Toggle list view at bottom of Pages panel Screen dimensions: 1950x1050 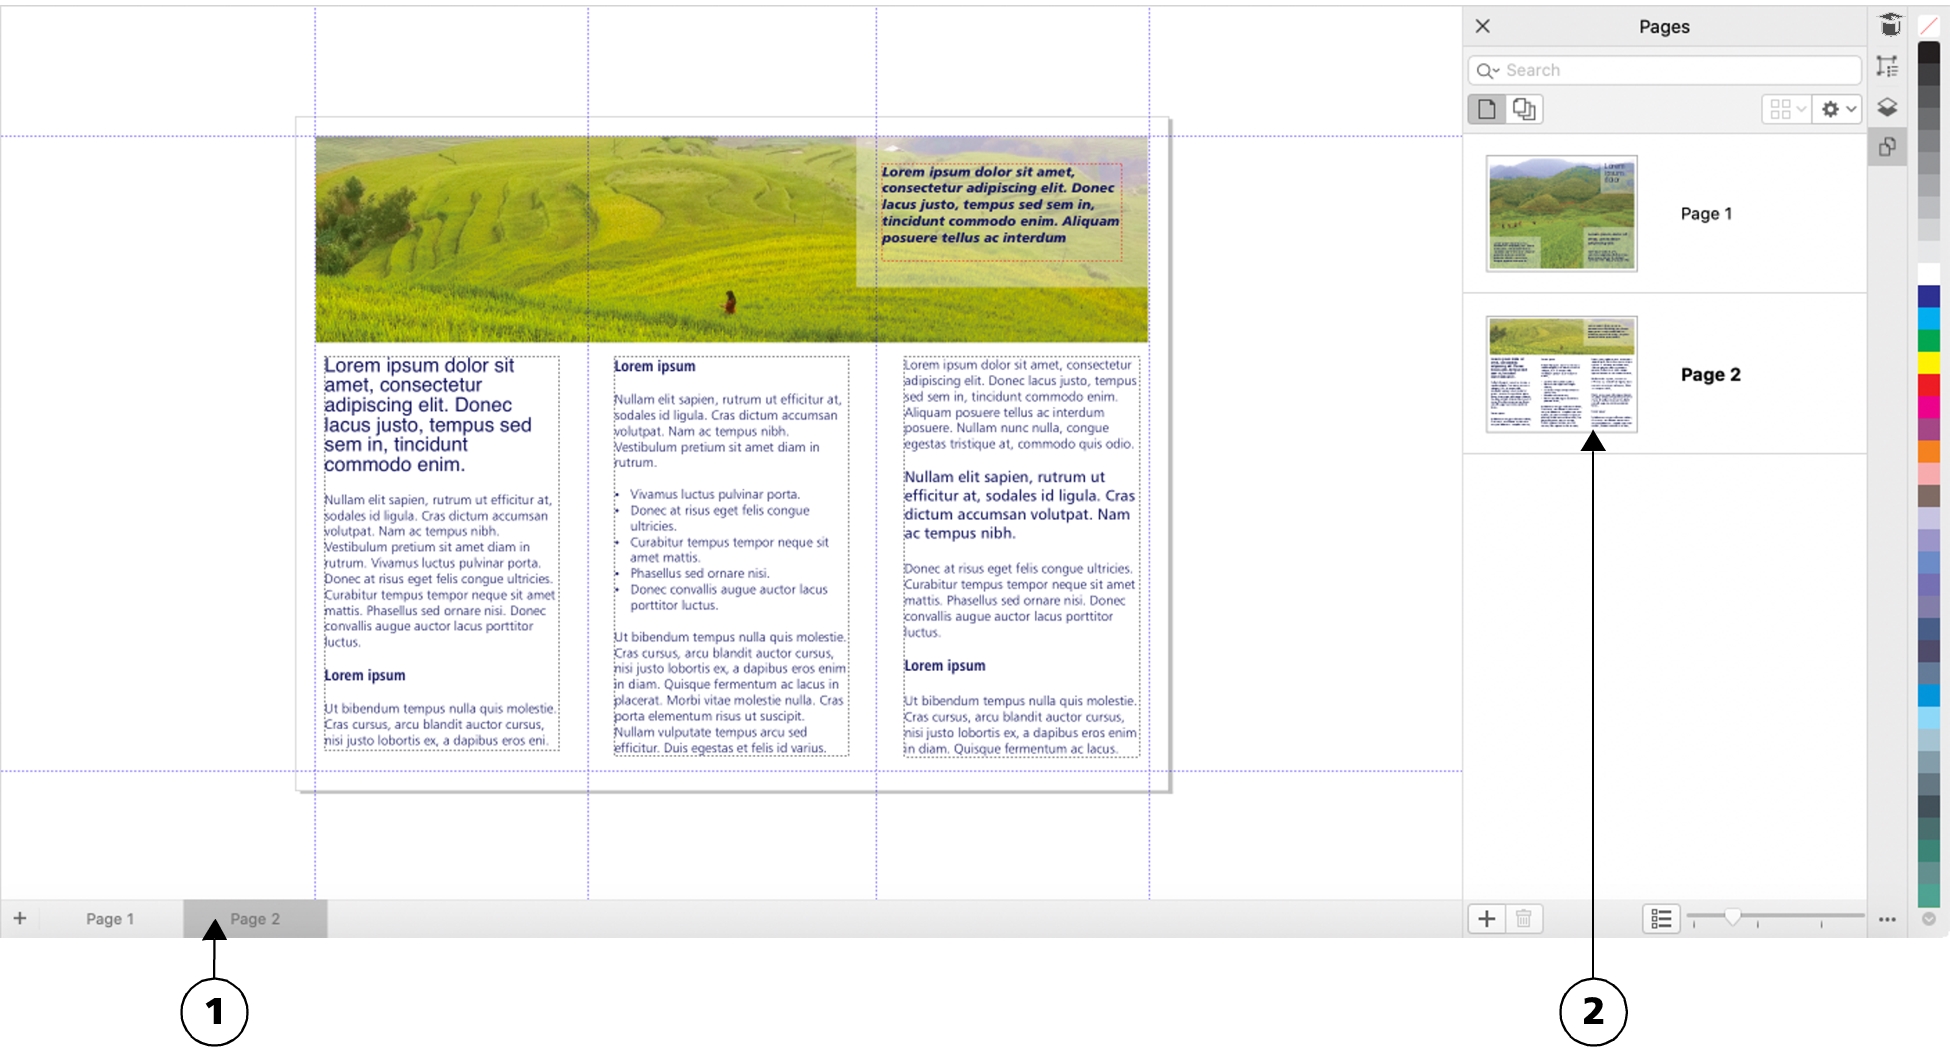tap(1662, 918)
